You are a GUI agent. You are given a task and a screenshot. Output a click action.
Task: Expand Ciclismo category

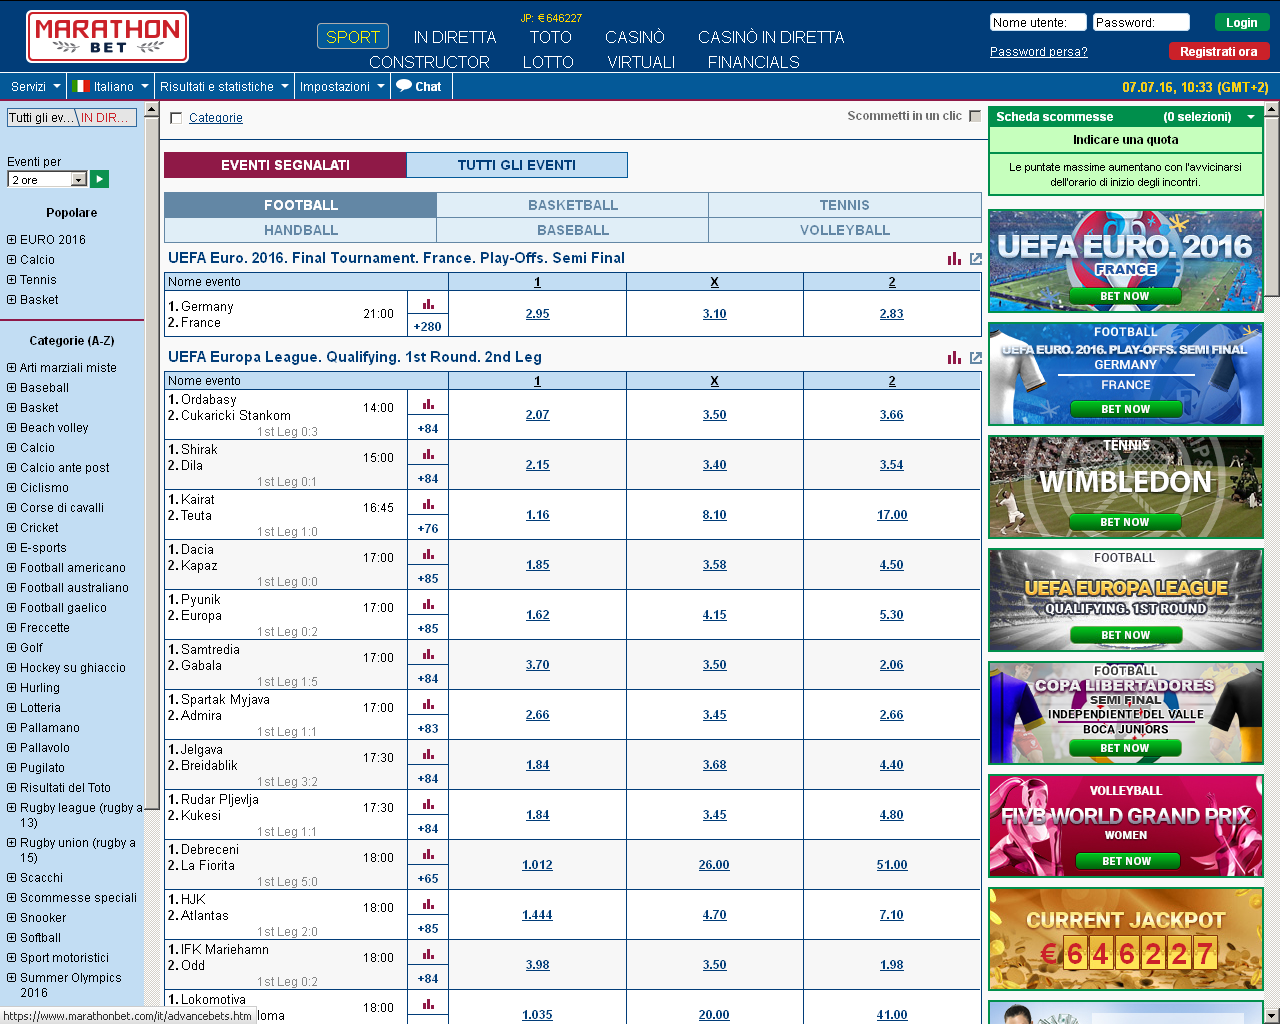click(11, 488)
